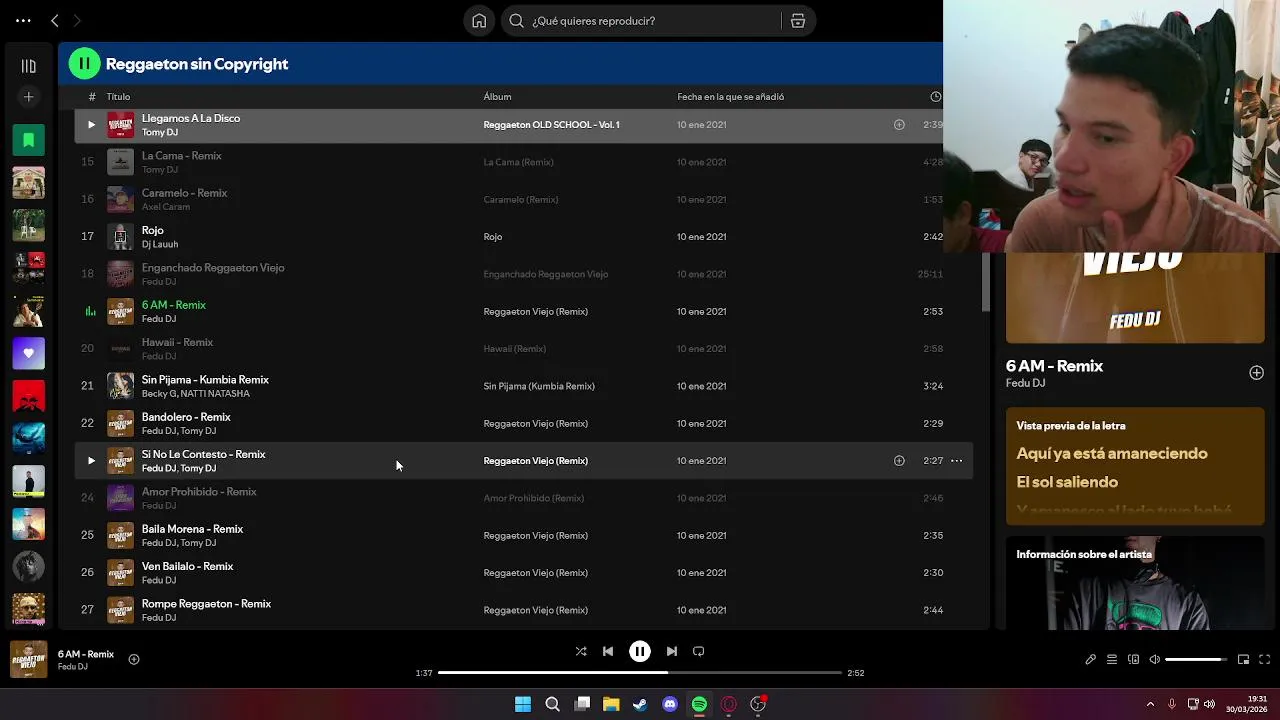Screen dimensions: 1280x720
Task: Play Llegamos A La Disco track
Action: tap(91, 125)
